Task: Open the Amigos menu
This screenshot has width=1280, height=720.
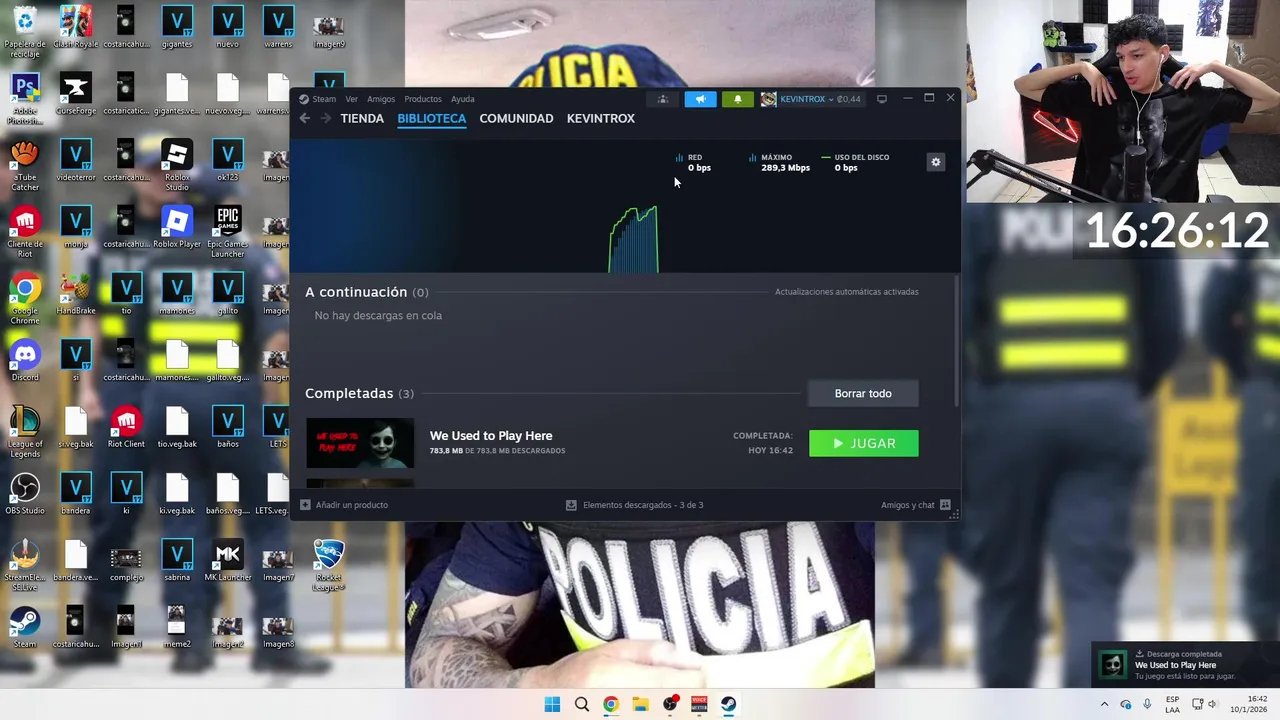Action: [x=380, y=99]
